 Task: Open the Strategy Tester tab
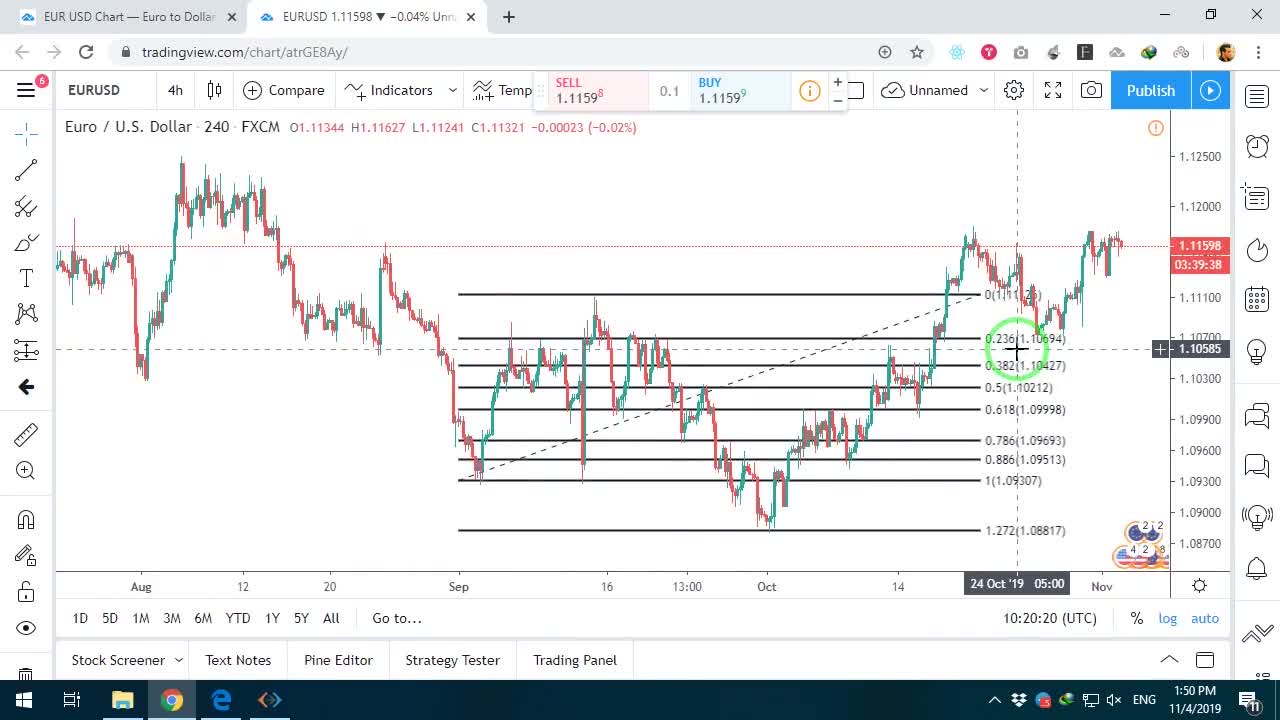452,660
